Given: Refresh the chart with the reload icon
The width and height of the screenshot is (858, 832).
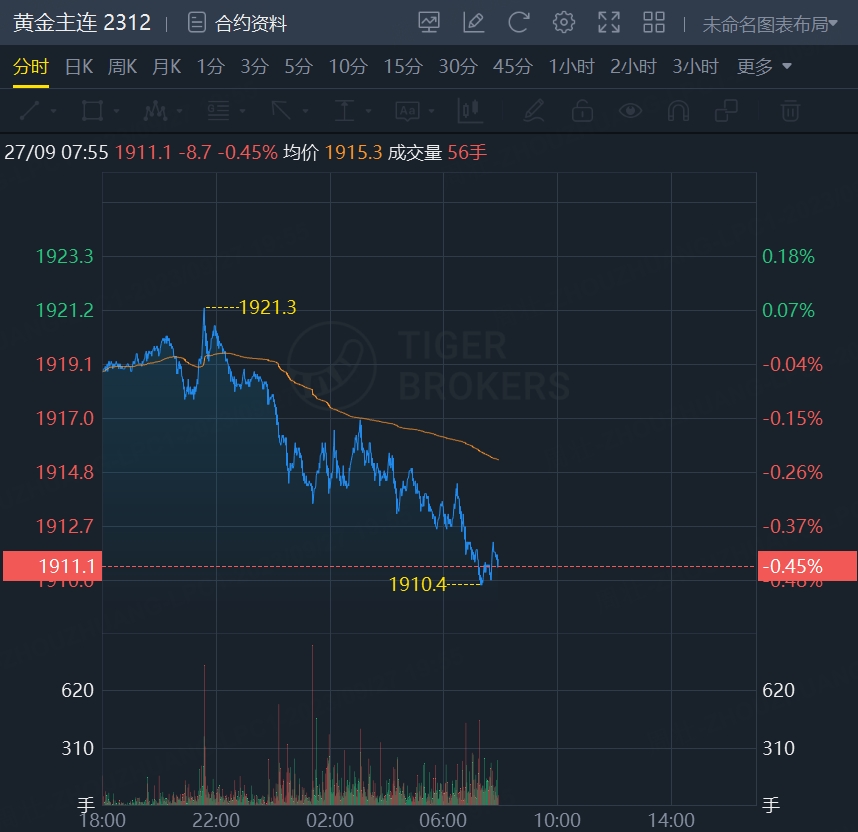Looking at the screenshot, I should pyautogui.click(x=519, y=23).
